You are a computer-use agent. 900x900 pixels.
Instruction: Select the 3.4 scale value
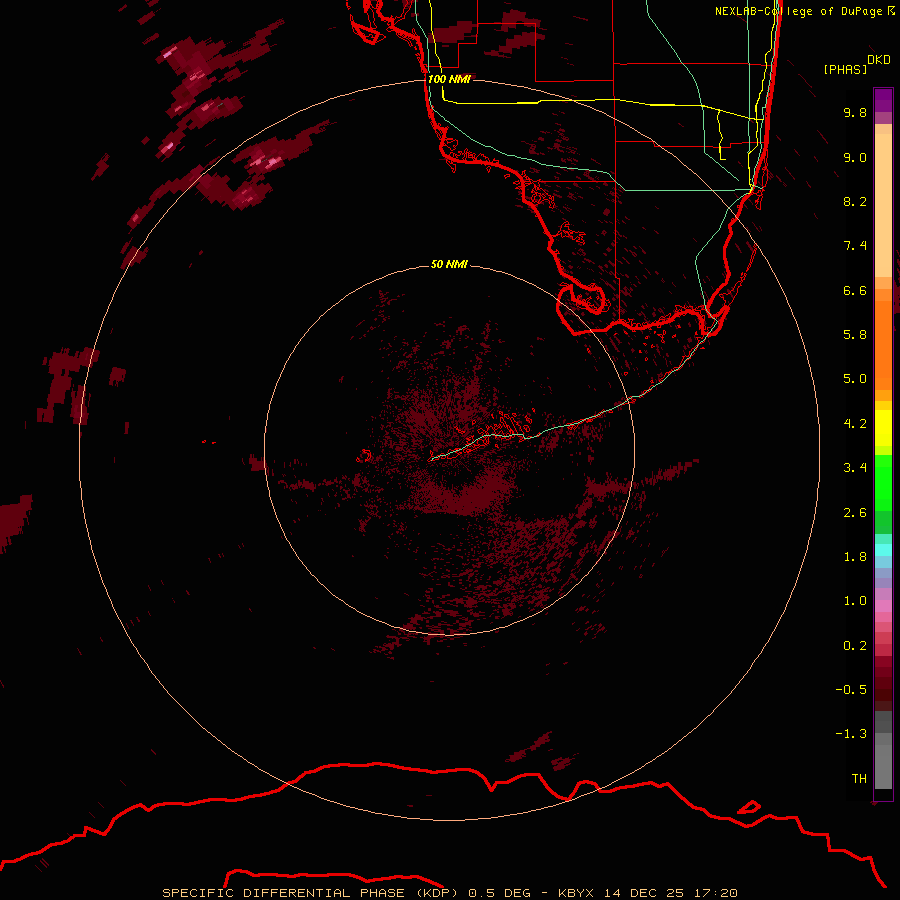pos(855,468)
